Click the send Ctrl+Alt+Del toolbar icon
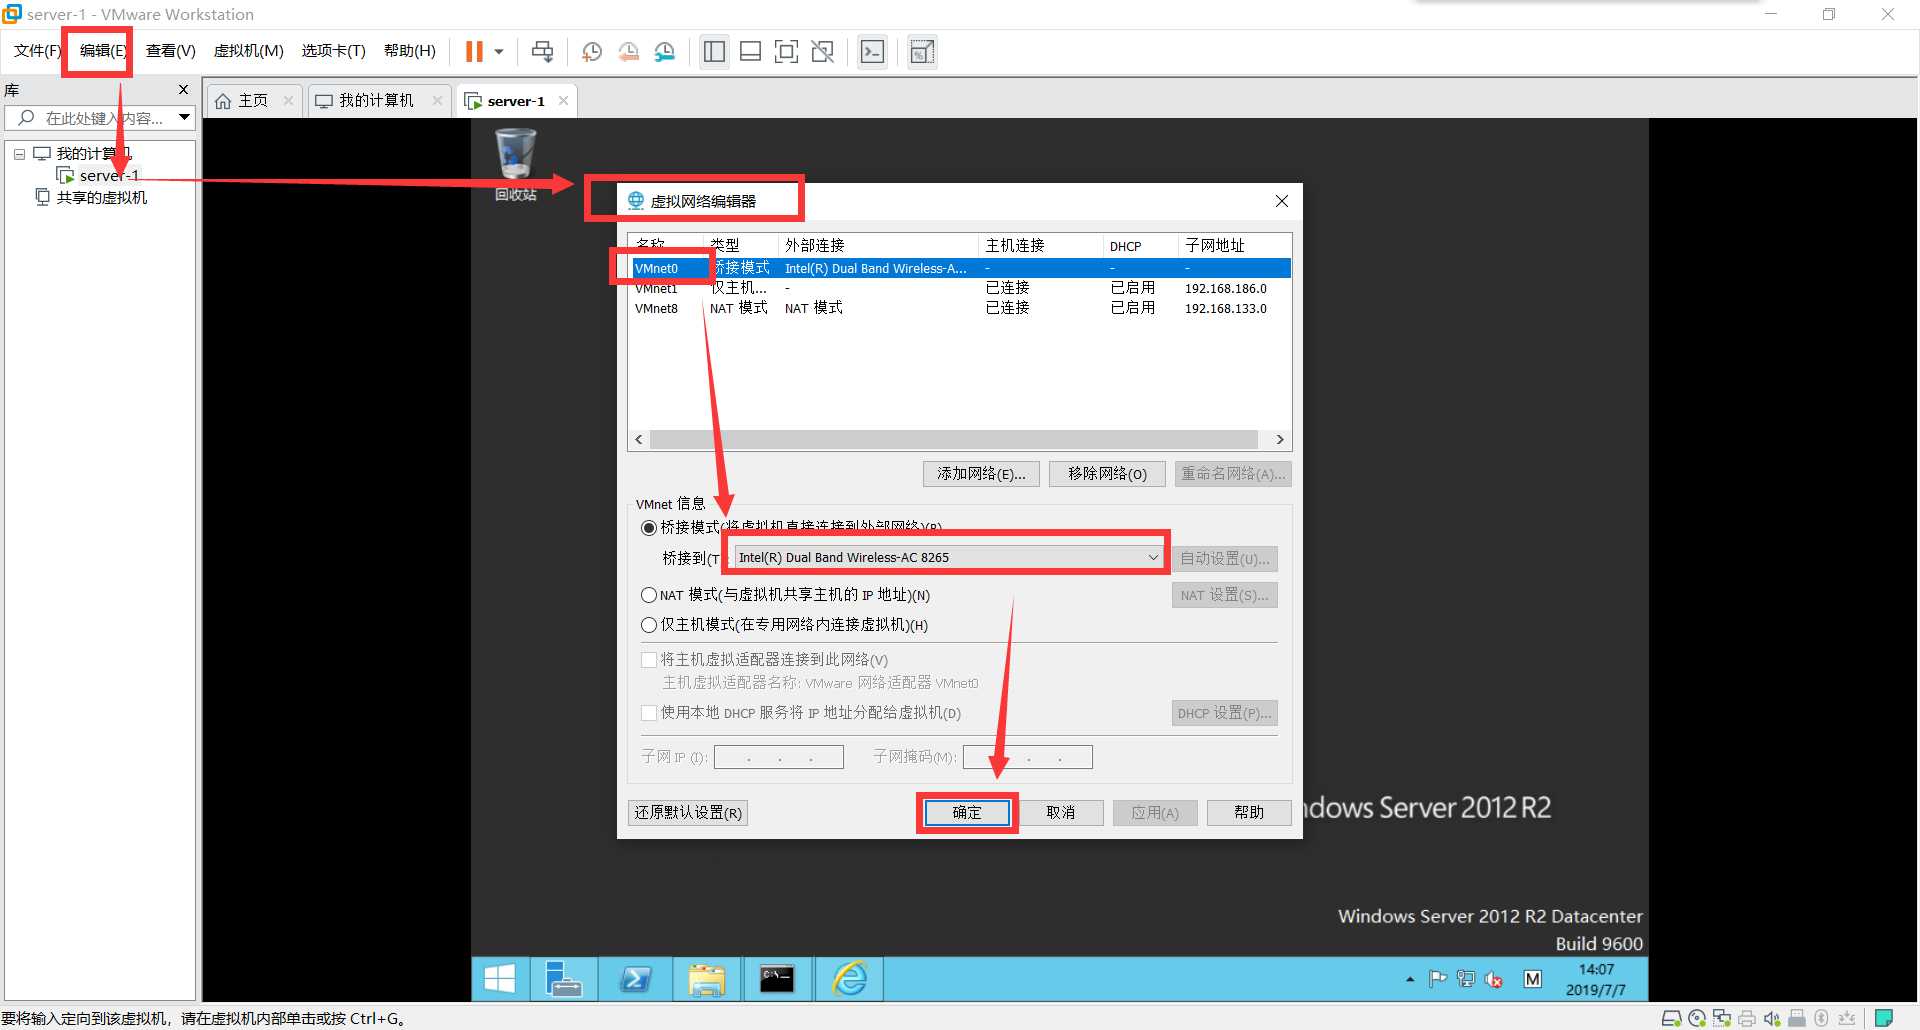 (543, 51)
